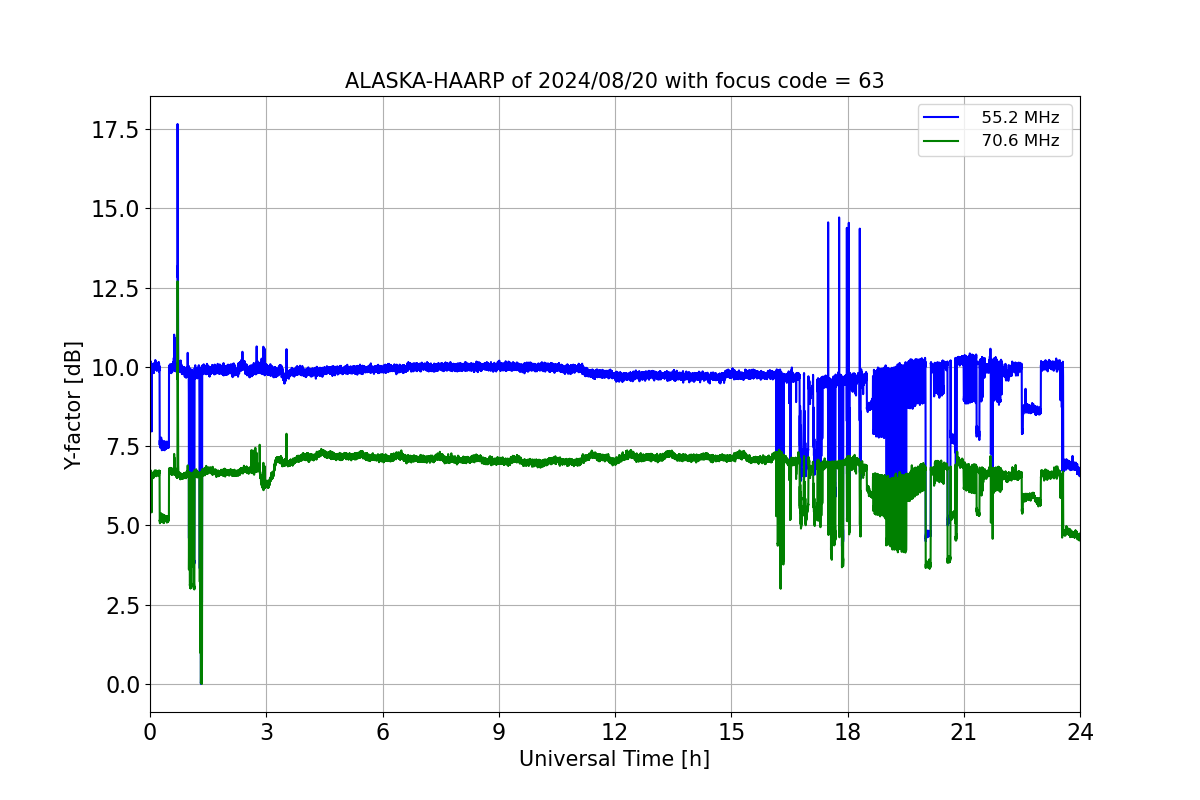Click the '5.0' y-axis tick label
Viewport: 1200px width, 800px height.
pos(122,526)
